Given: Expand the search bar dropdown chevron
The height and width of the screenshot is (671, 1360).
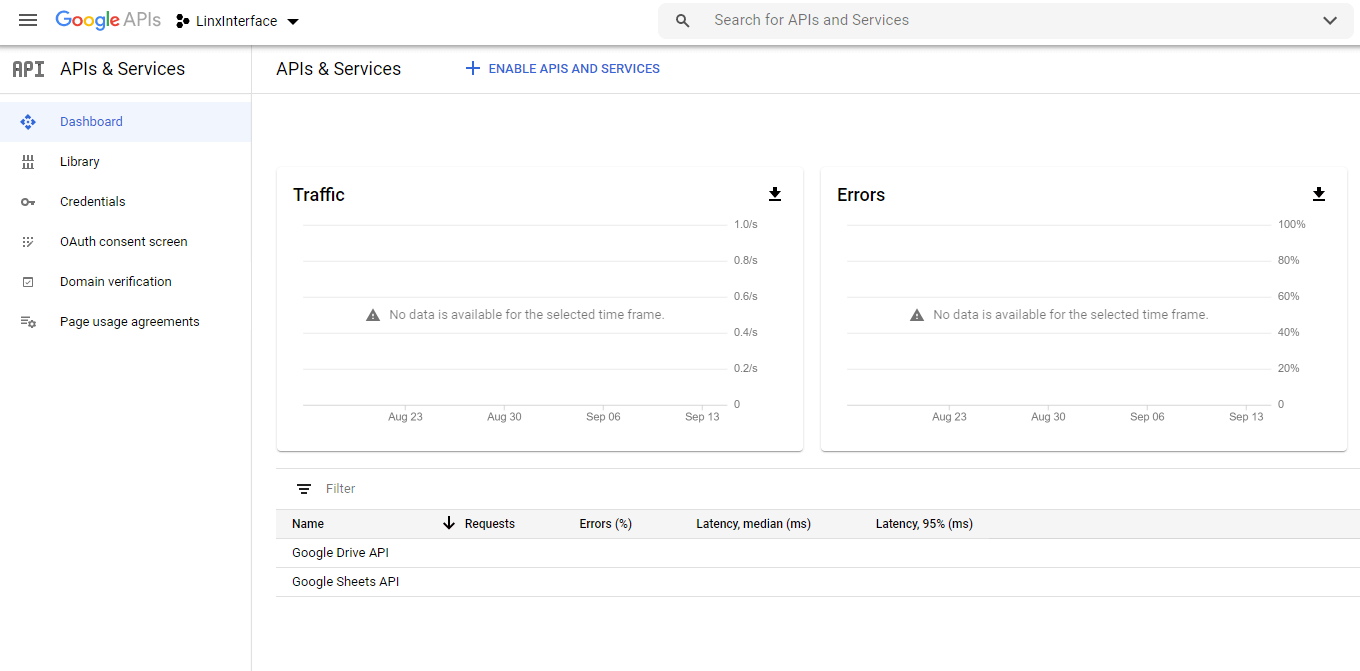Looking at the screenshot, I should click(1330, 20).
